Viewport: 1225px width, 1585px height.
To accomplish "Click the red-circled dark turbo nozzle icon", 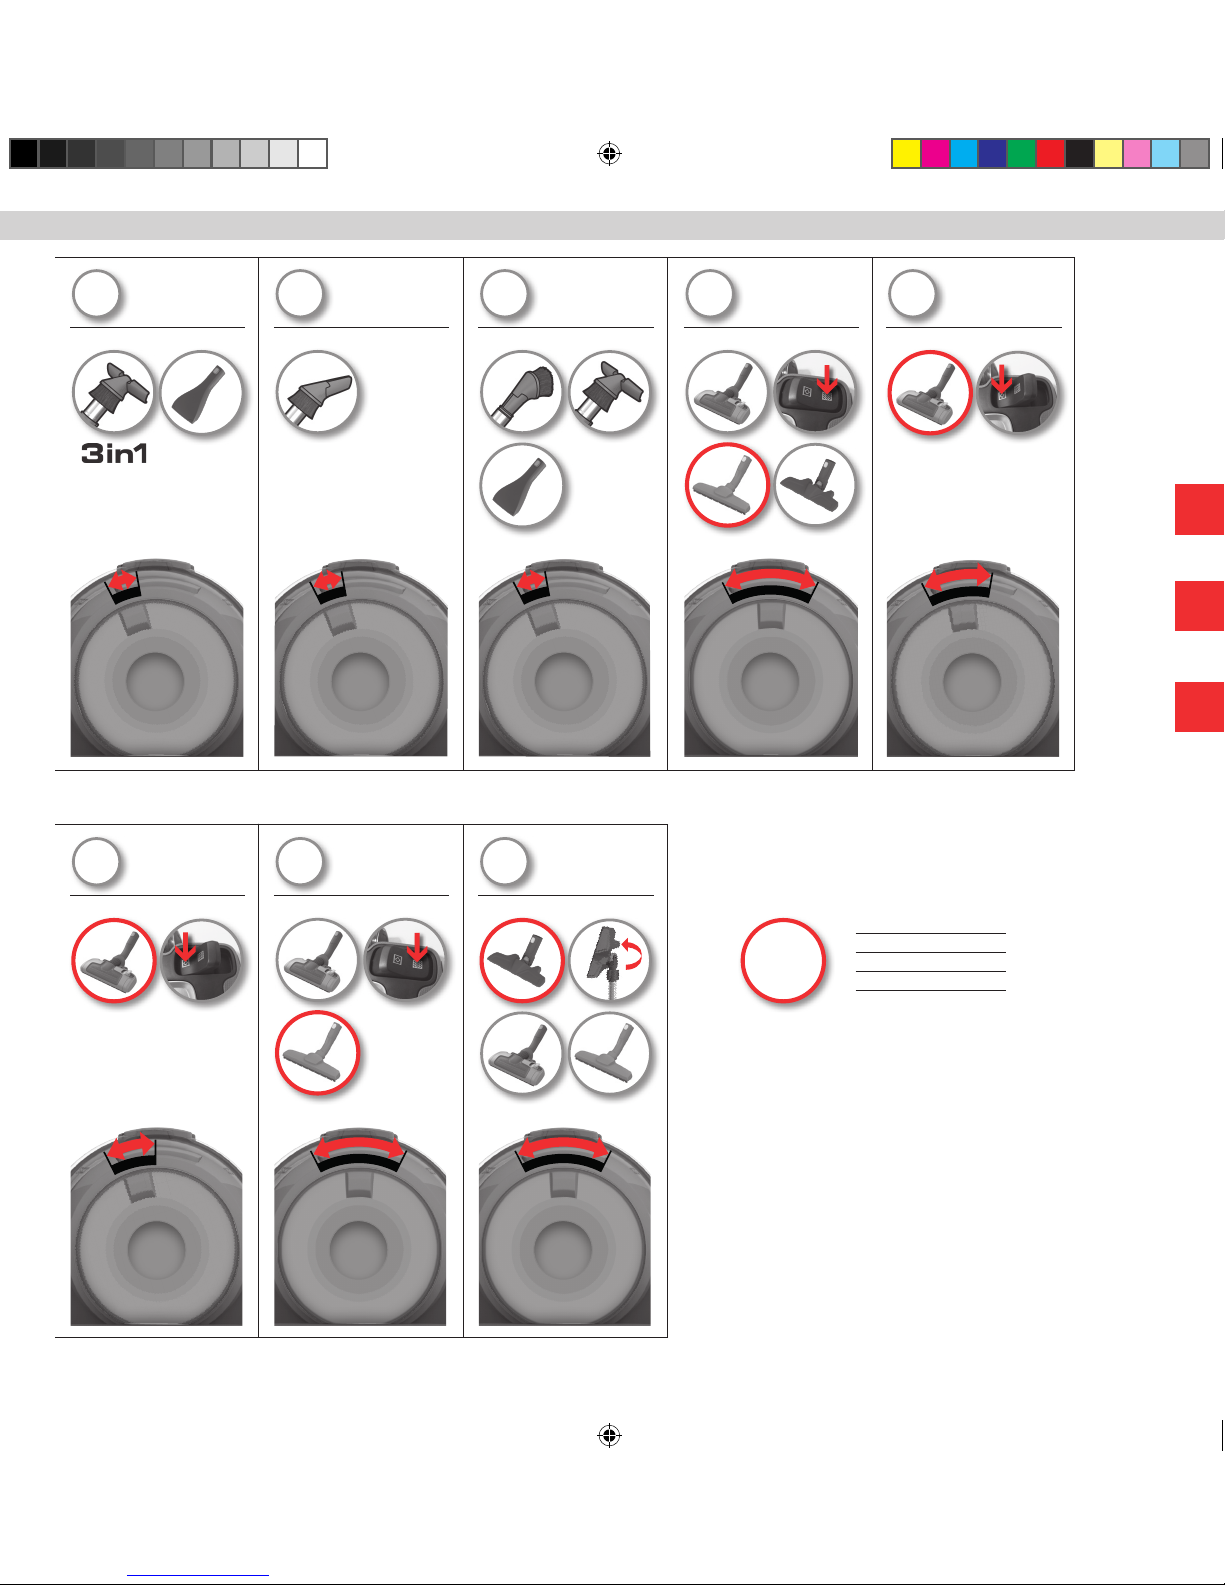I will [521, 959].
